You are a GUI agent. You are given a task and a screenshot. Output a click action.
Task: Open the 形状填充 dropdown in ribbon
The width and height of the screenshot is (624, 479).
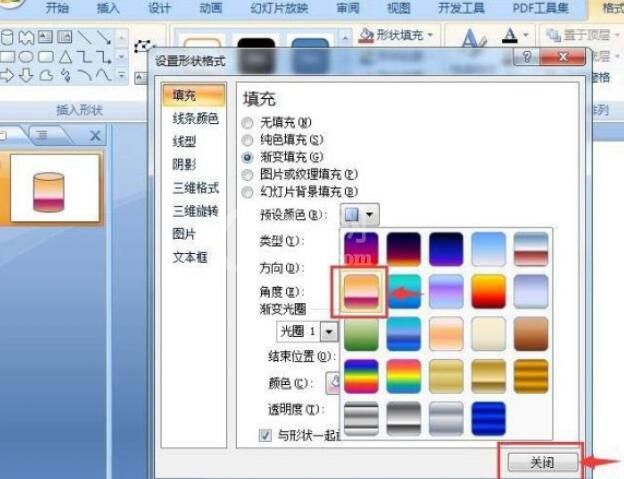click(396, 35)
